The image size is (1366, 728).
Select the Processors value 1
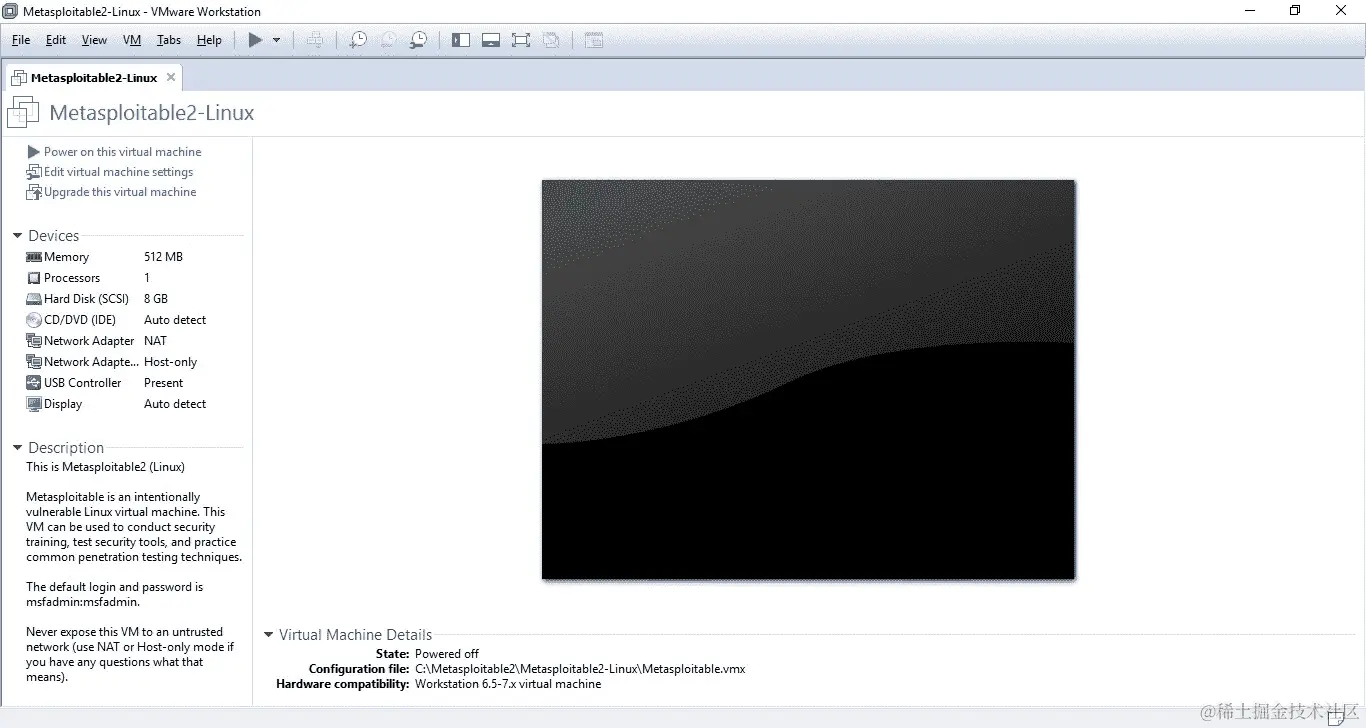click(147, 278)
